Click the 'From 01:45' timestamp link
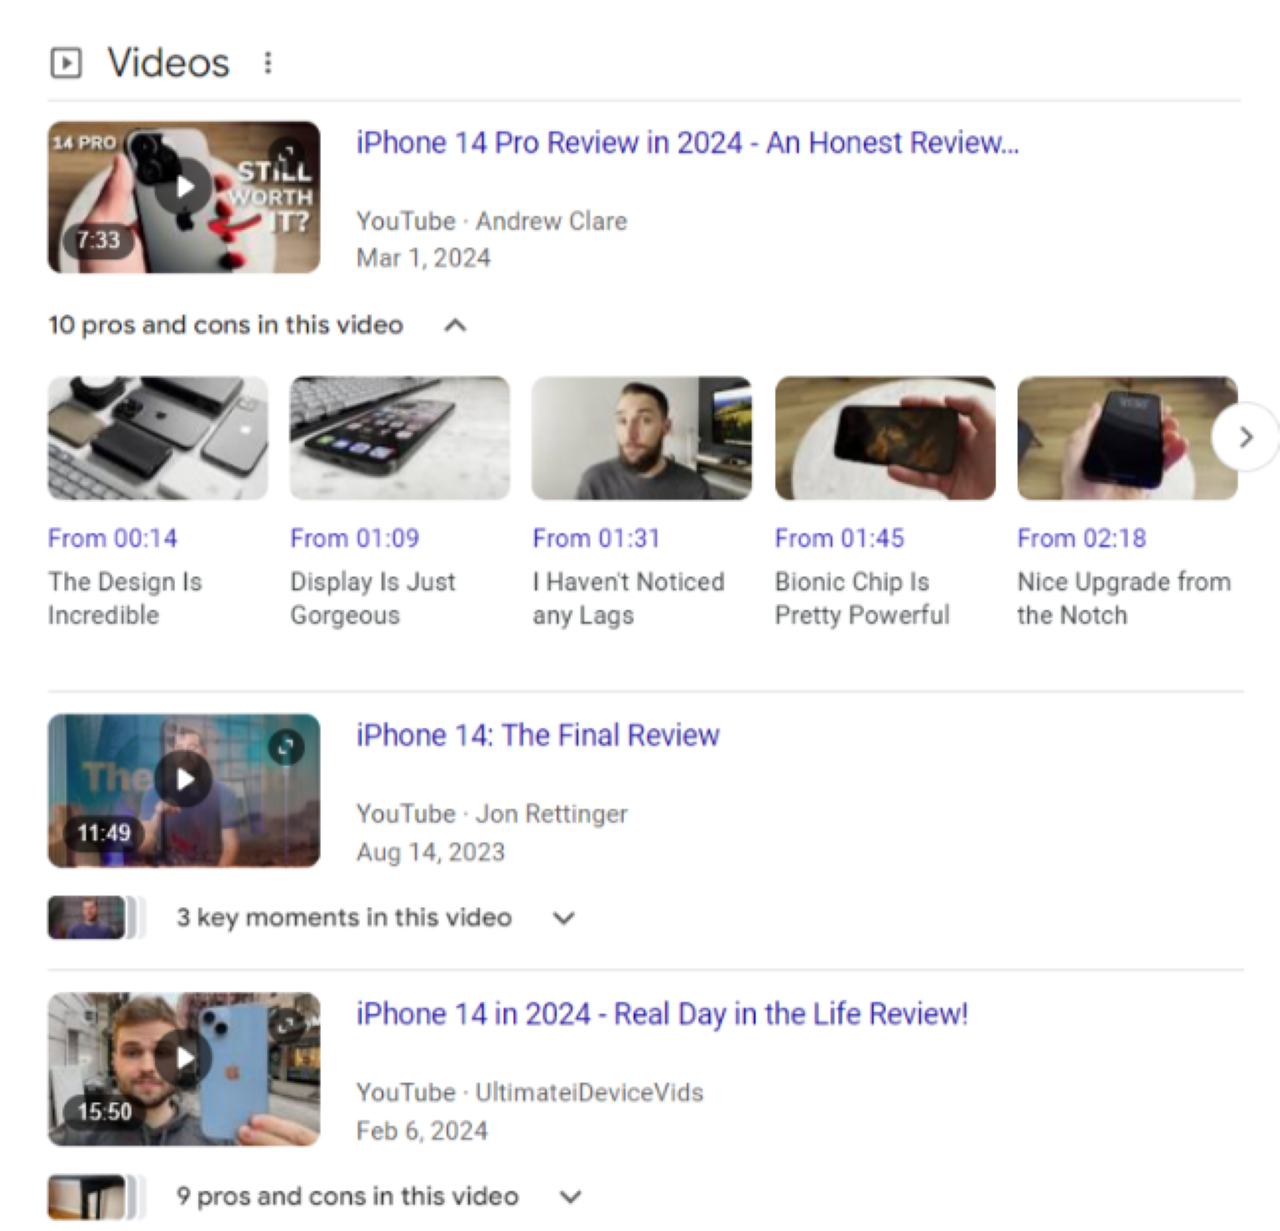 838,538
